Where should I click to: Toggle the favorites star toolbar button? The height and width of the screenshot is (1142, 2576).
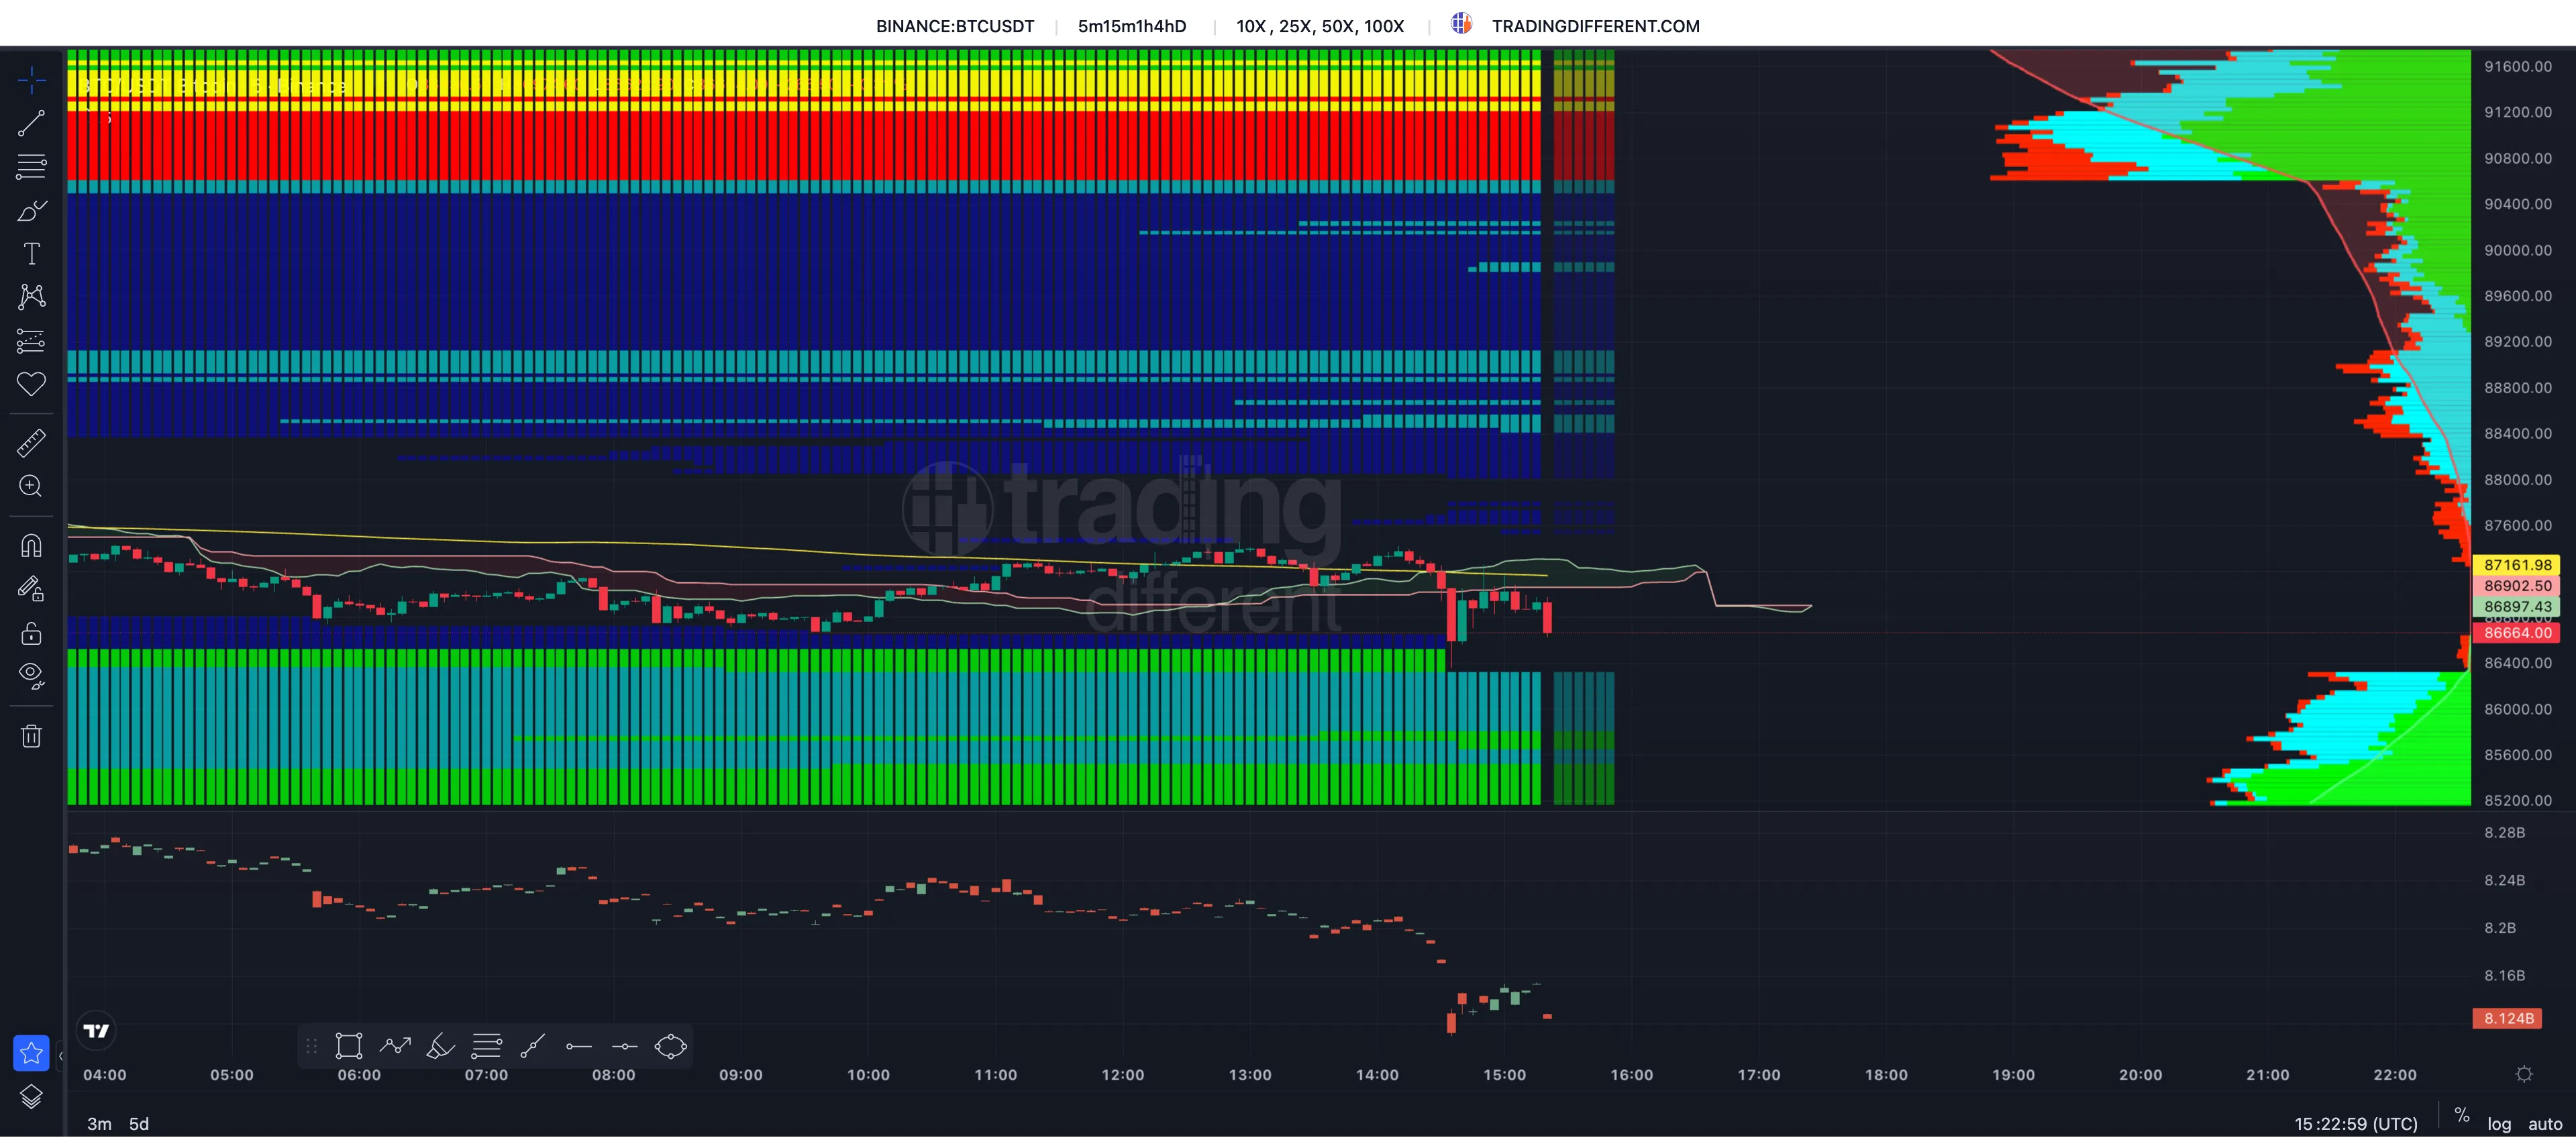(31, 1052)
